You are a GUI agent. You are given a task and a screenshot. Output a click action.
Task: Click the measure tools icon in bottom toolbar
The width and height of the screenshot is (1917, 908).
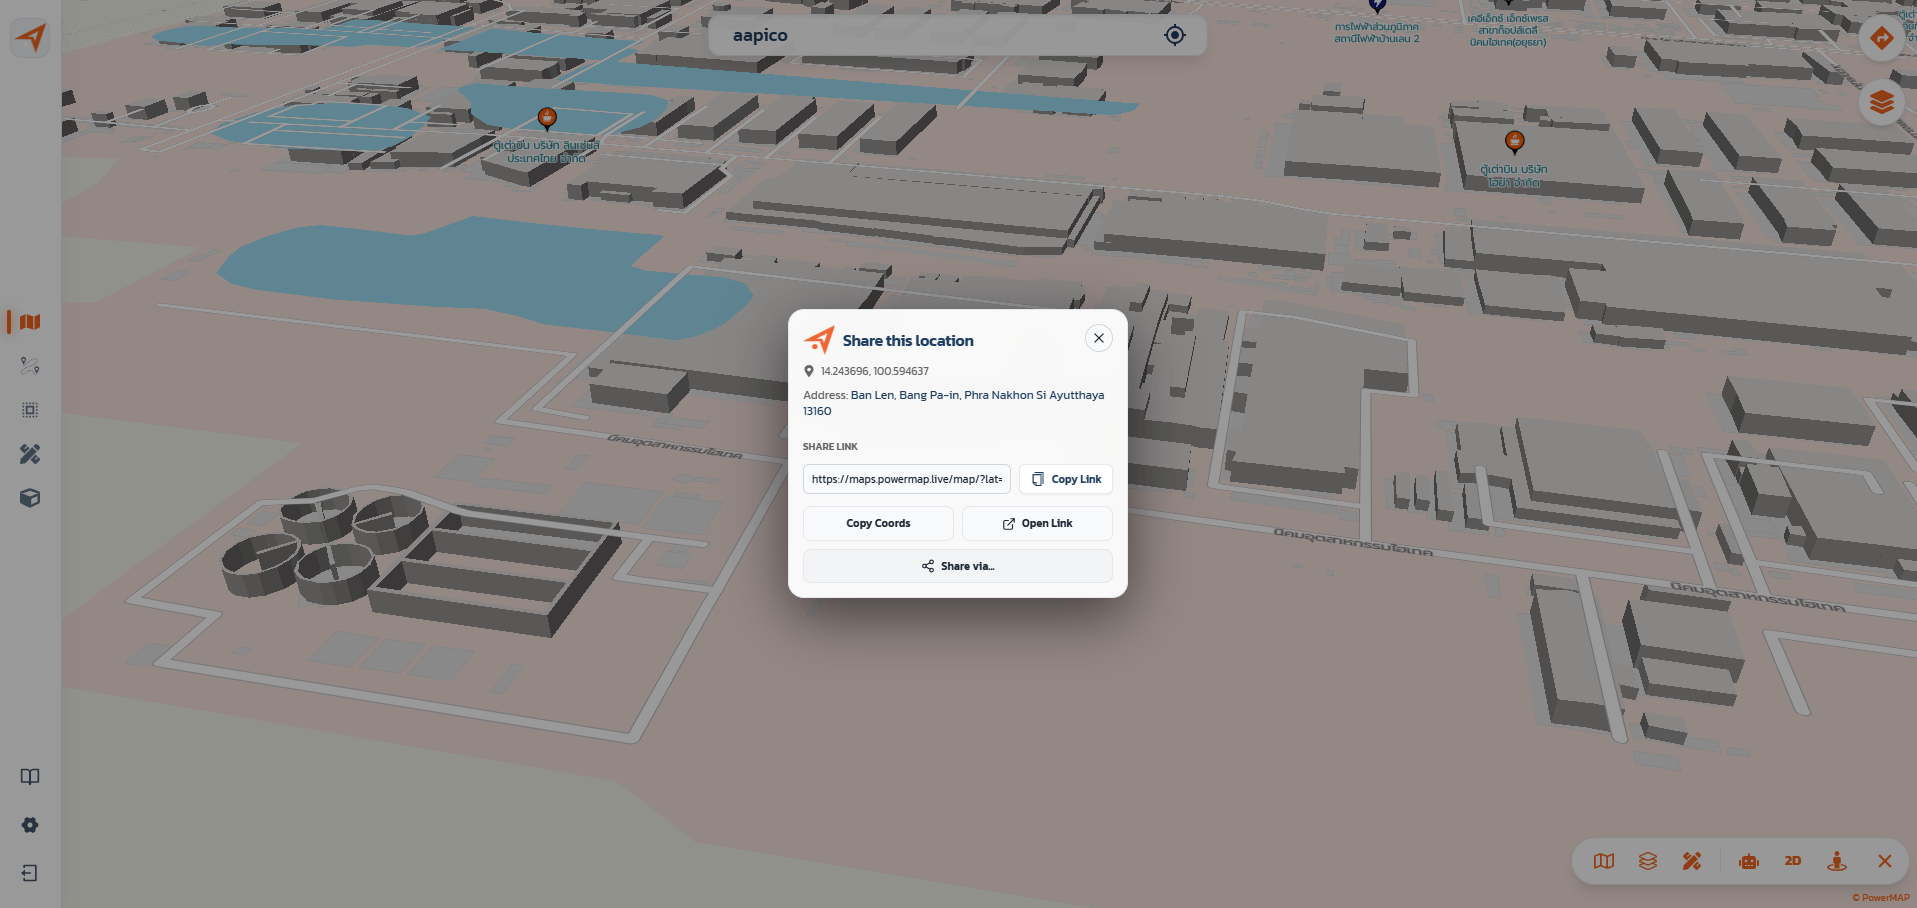1692,861
